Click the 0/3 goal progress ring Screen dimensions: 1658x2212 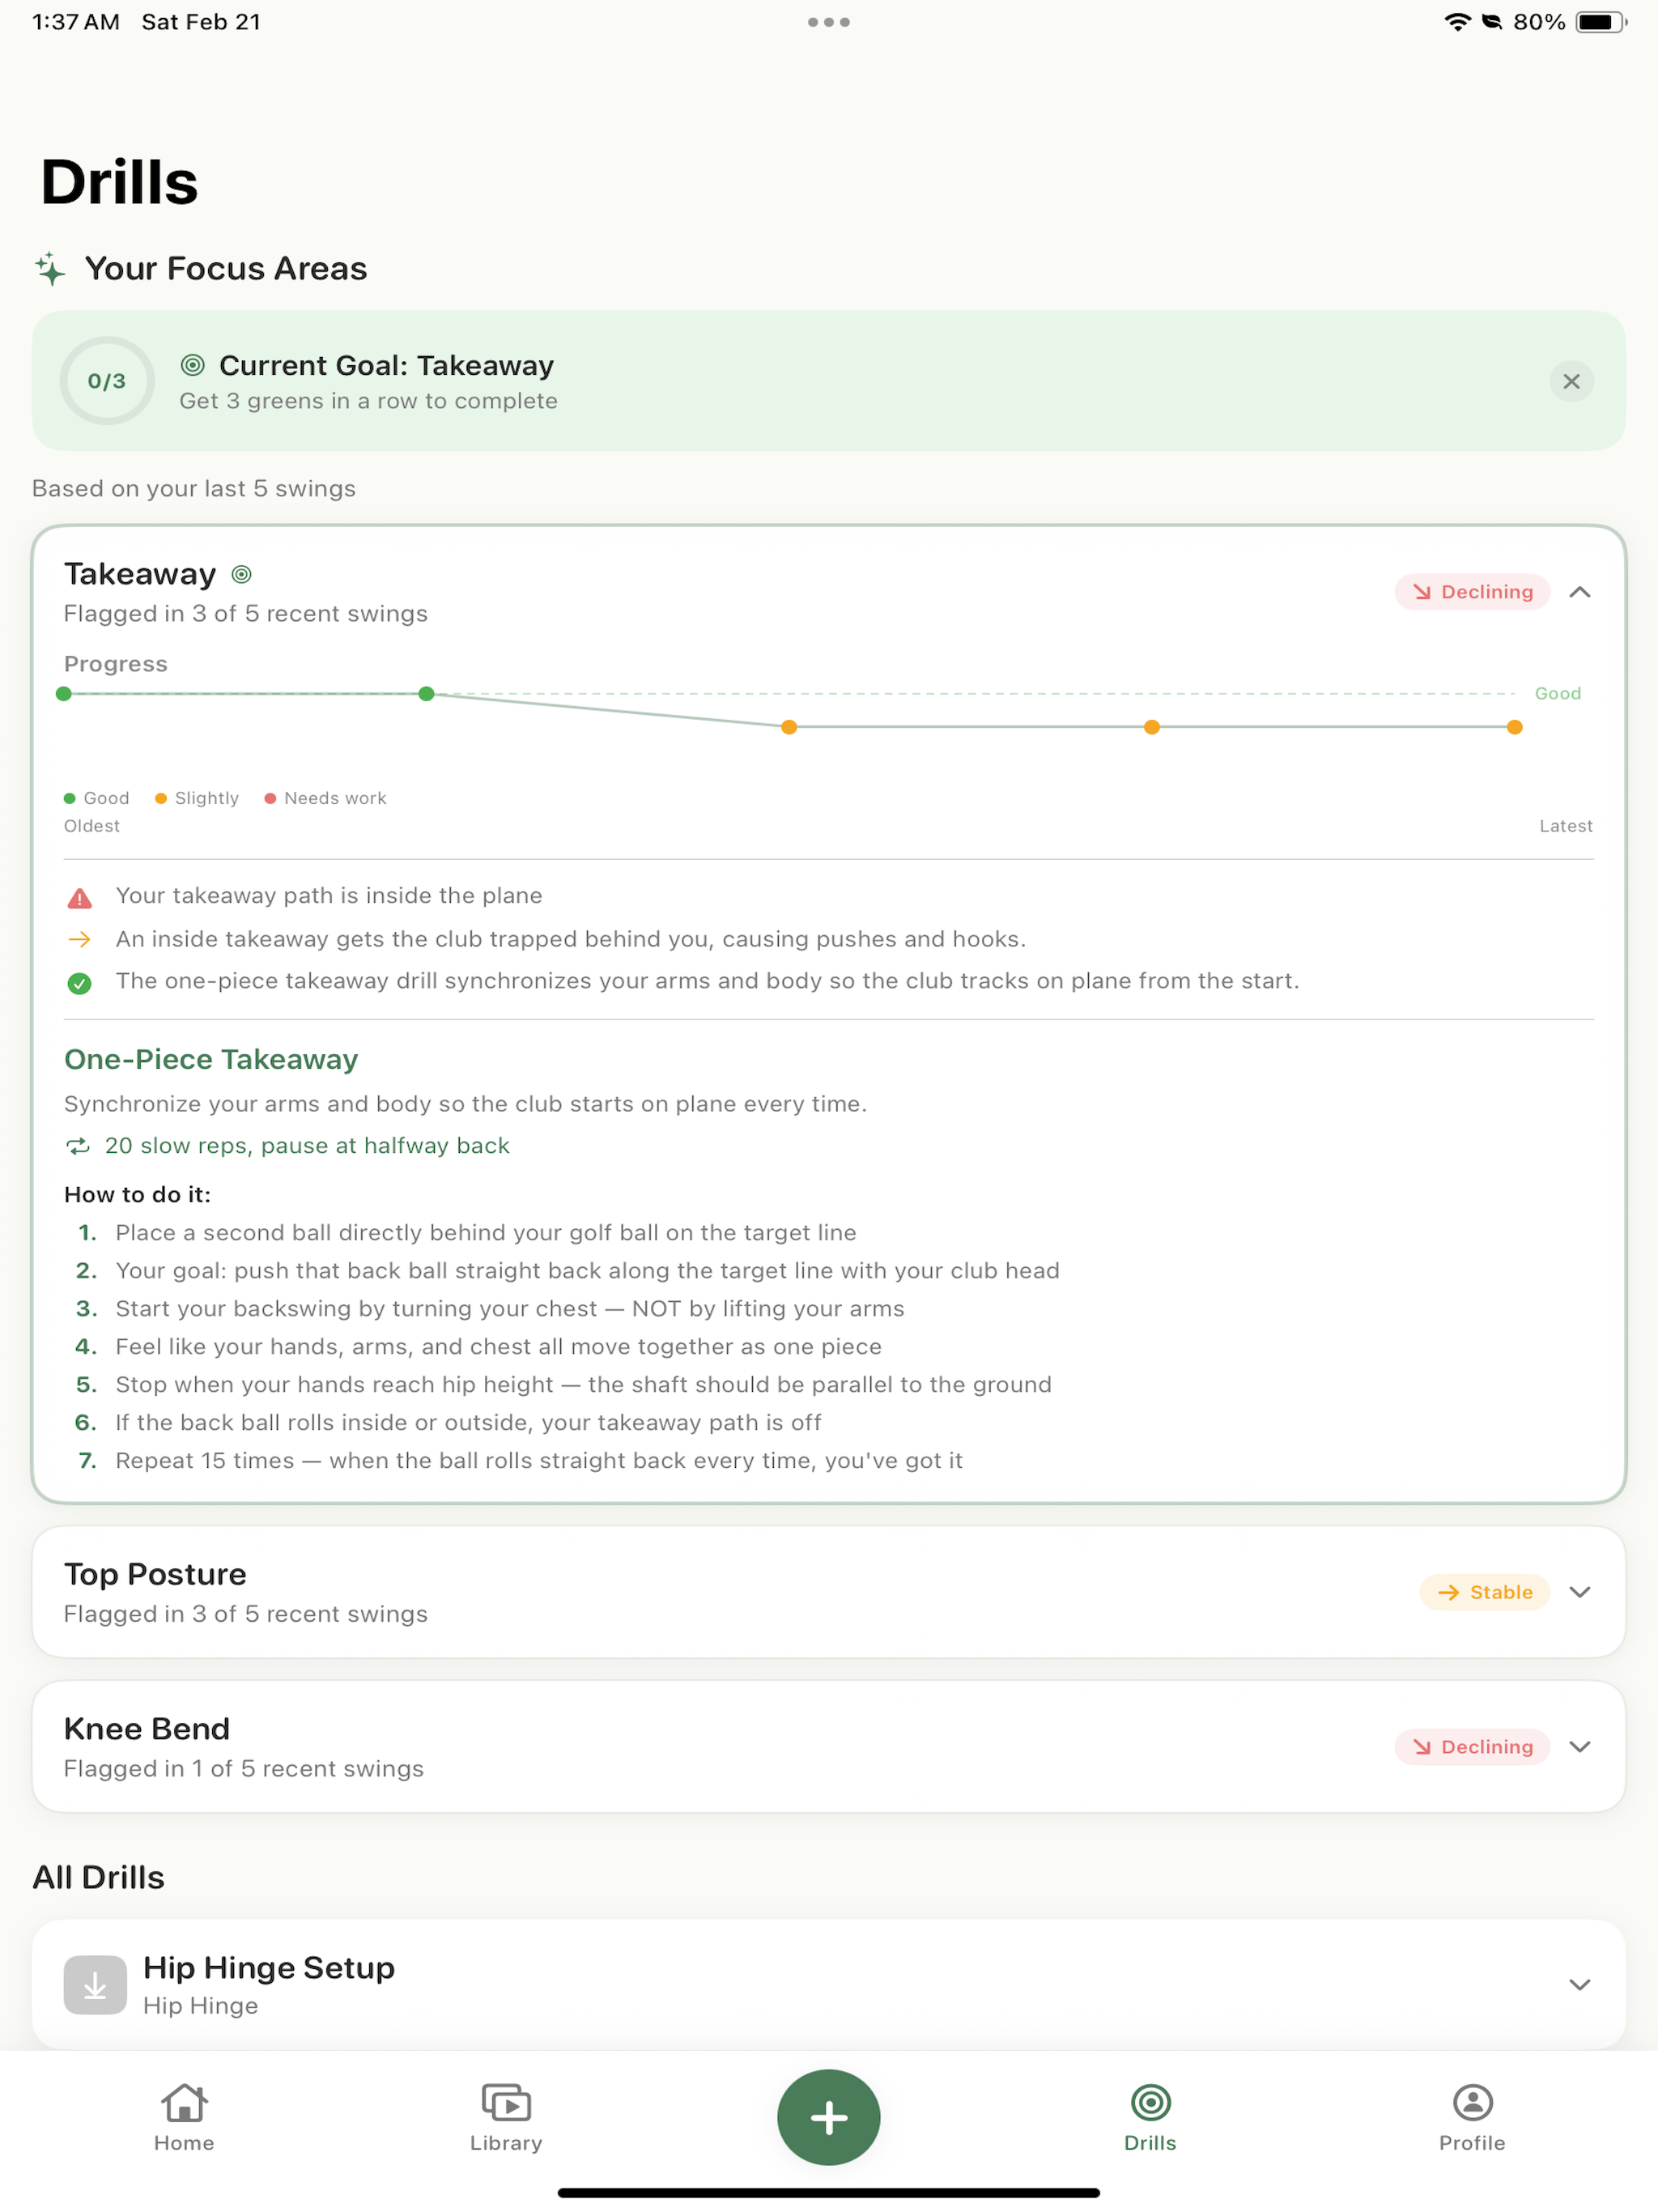tap(107, 381)
